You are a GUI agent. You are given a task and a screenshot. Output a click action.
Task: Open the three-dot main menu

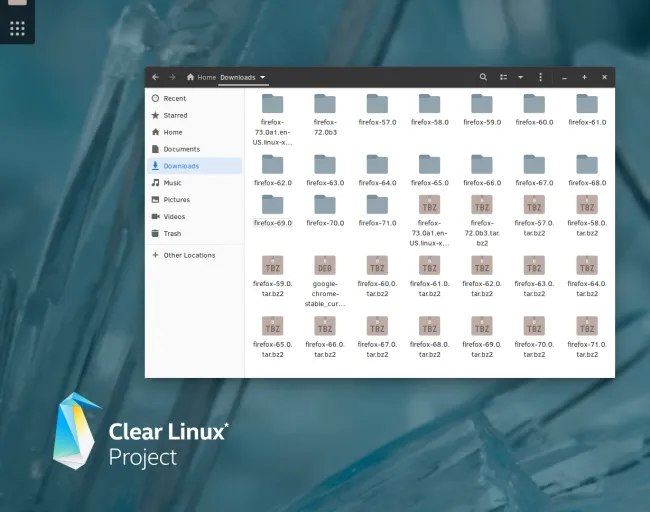click(x=540, y=77)
